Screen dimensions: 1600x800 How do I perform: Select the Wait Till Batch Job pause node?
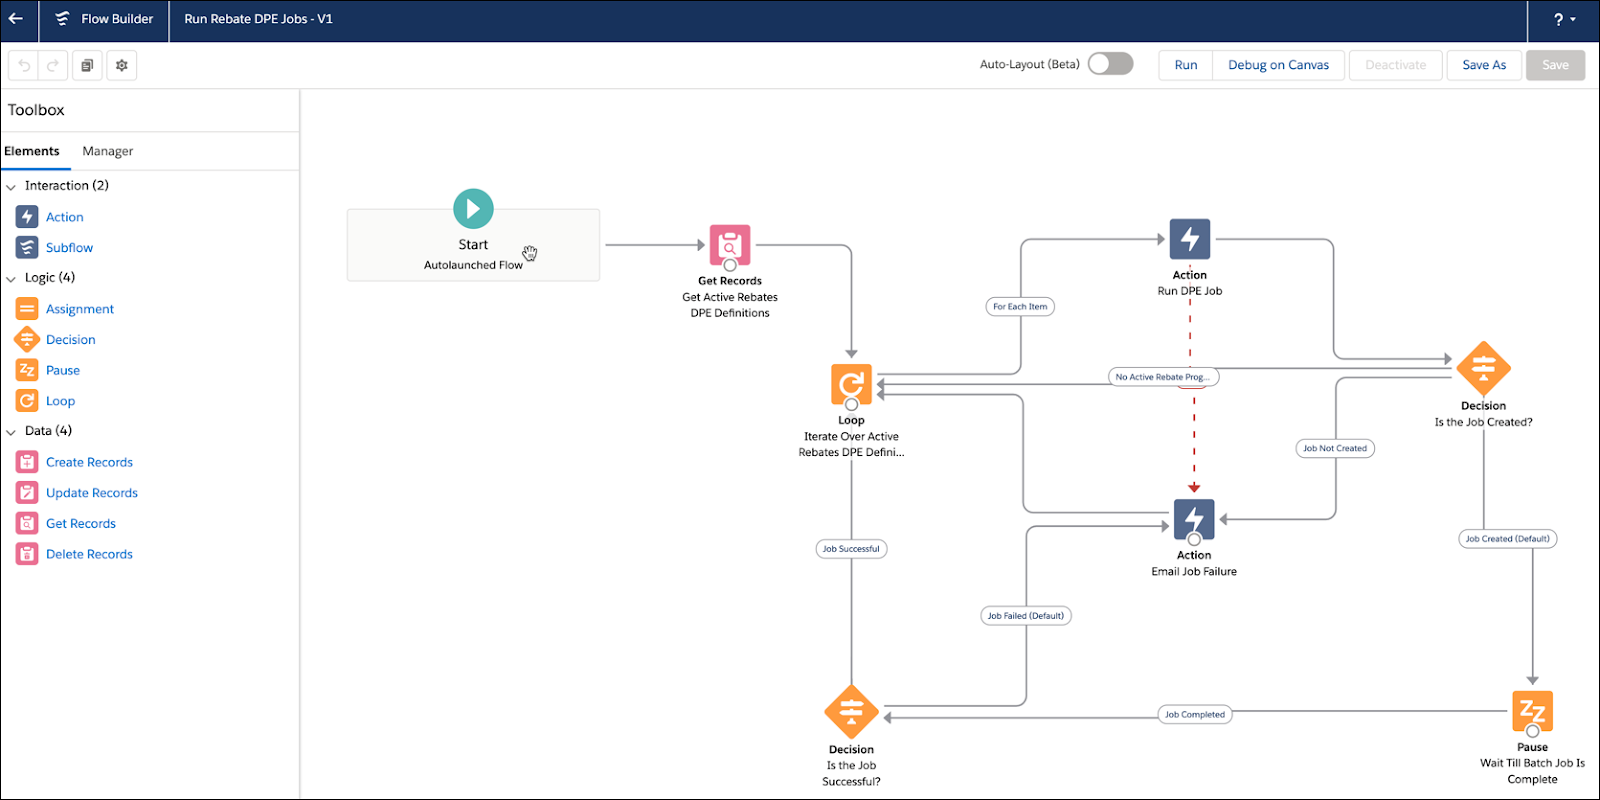coord(1532,710)
